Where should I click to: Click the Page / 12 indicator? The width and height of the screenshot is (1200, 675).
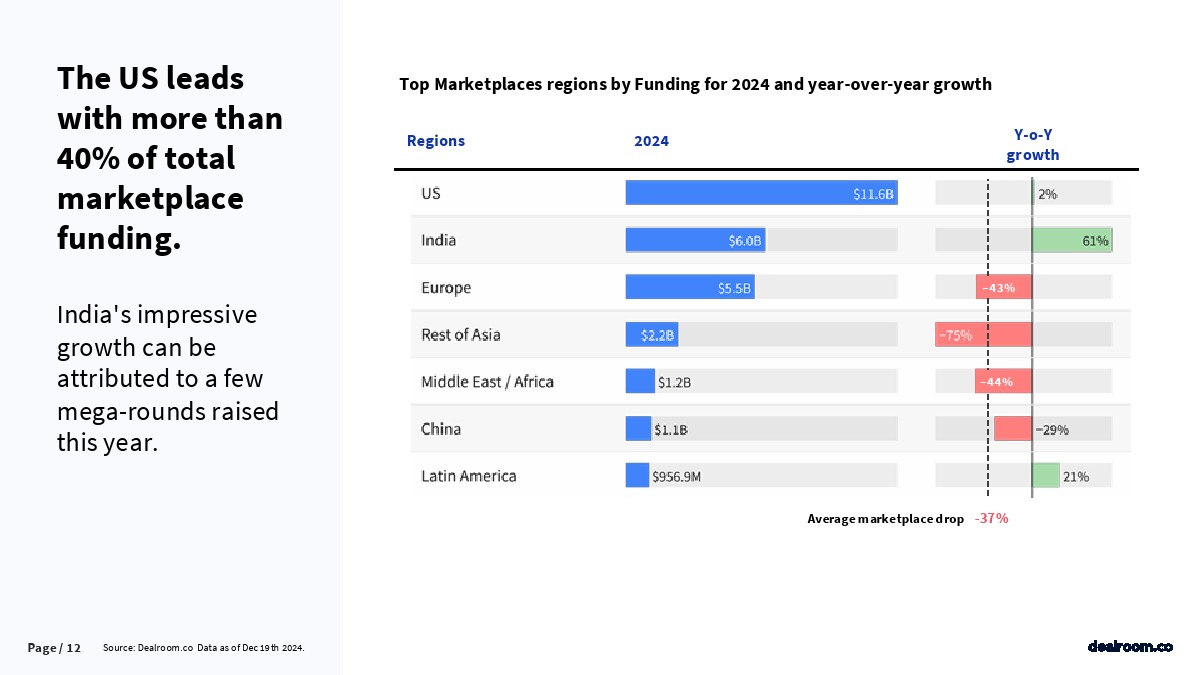[x=54, y=648]
